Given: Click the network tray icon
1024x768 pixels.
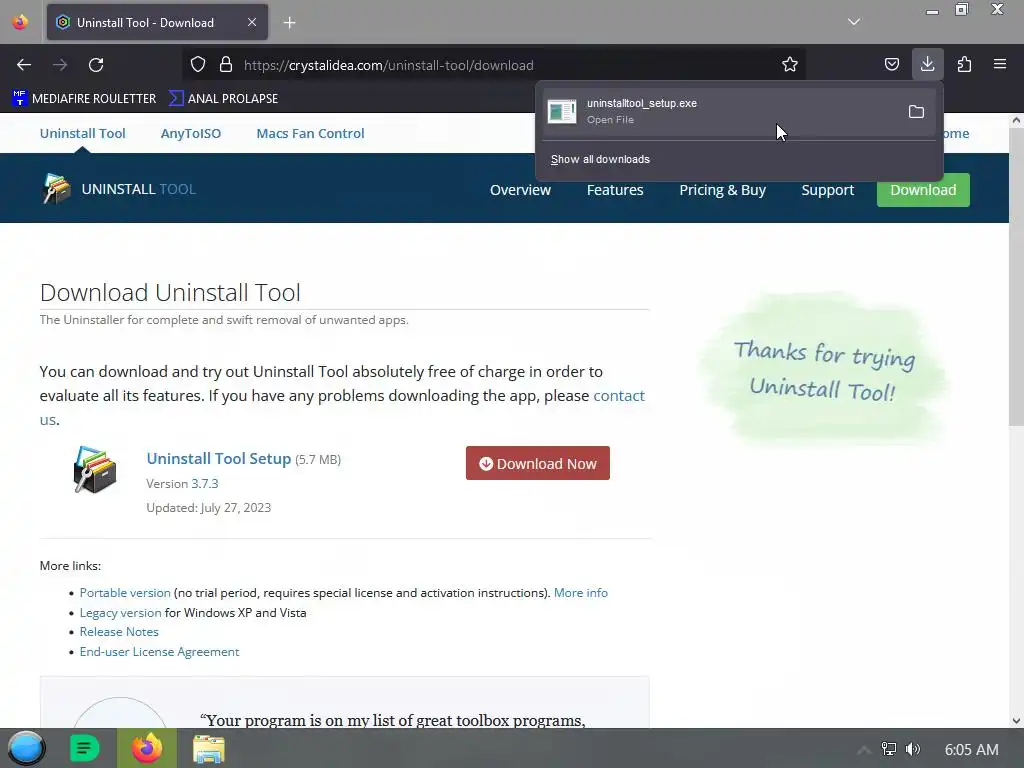Looking at the screenshot, I should (x=889, y=749).
